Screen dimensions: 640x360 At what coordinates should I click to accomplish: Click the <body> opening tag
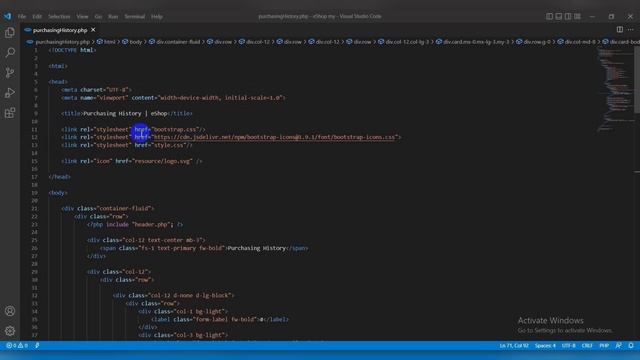(x=58, y=193)
